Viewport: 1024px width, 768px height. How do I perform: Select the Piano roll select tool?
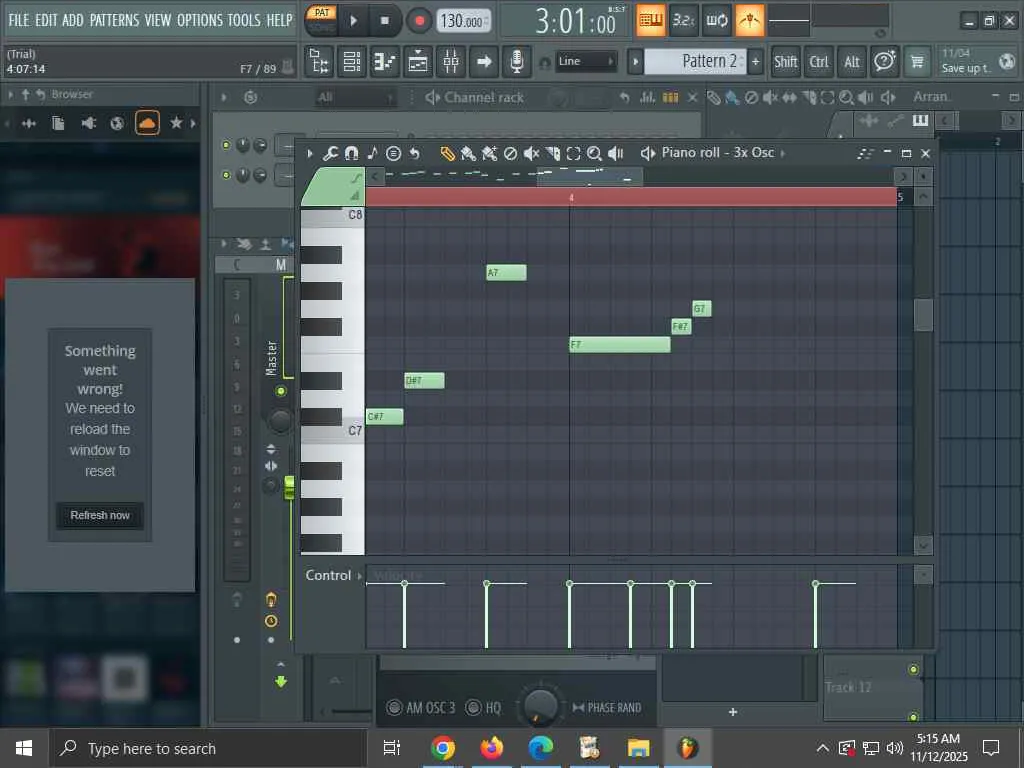click(573, 153)
